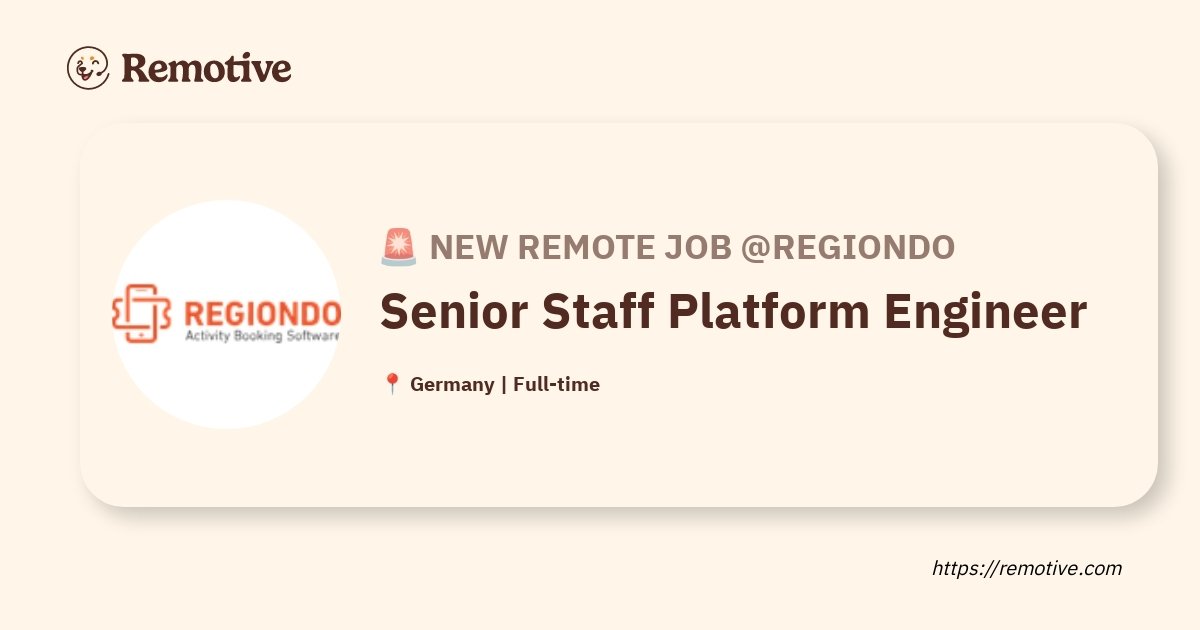Click the word REMOTE in the heading

pyautogui.click(x=580, y=247)
